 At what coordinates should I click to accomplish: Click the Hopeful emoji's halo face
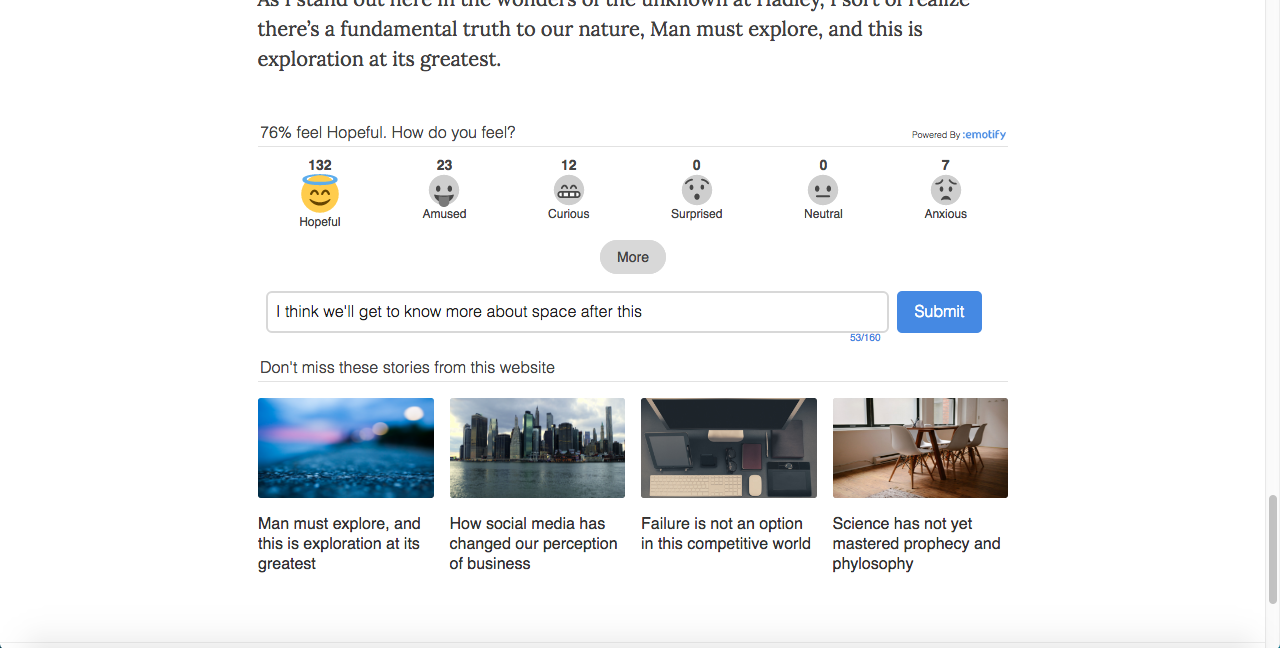(x=320, y=190)
